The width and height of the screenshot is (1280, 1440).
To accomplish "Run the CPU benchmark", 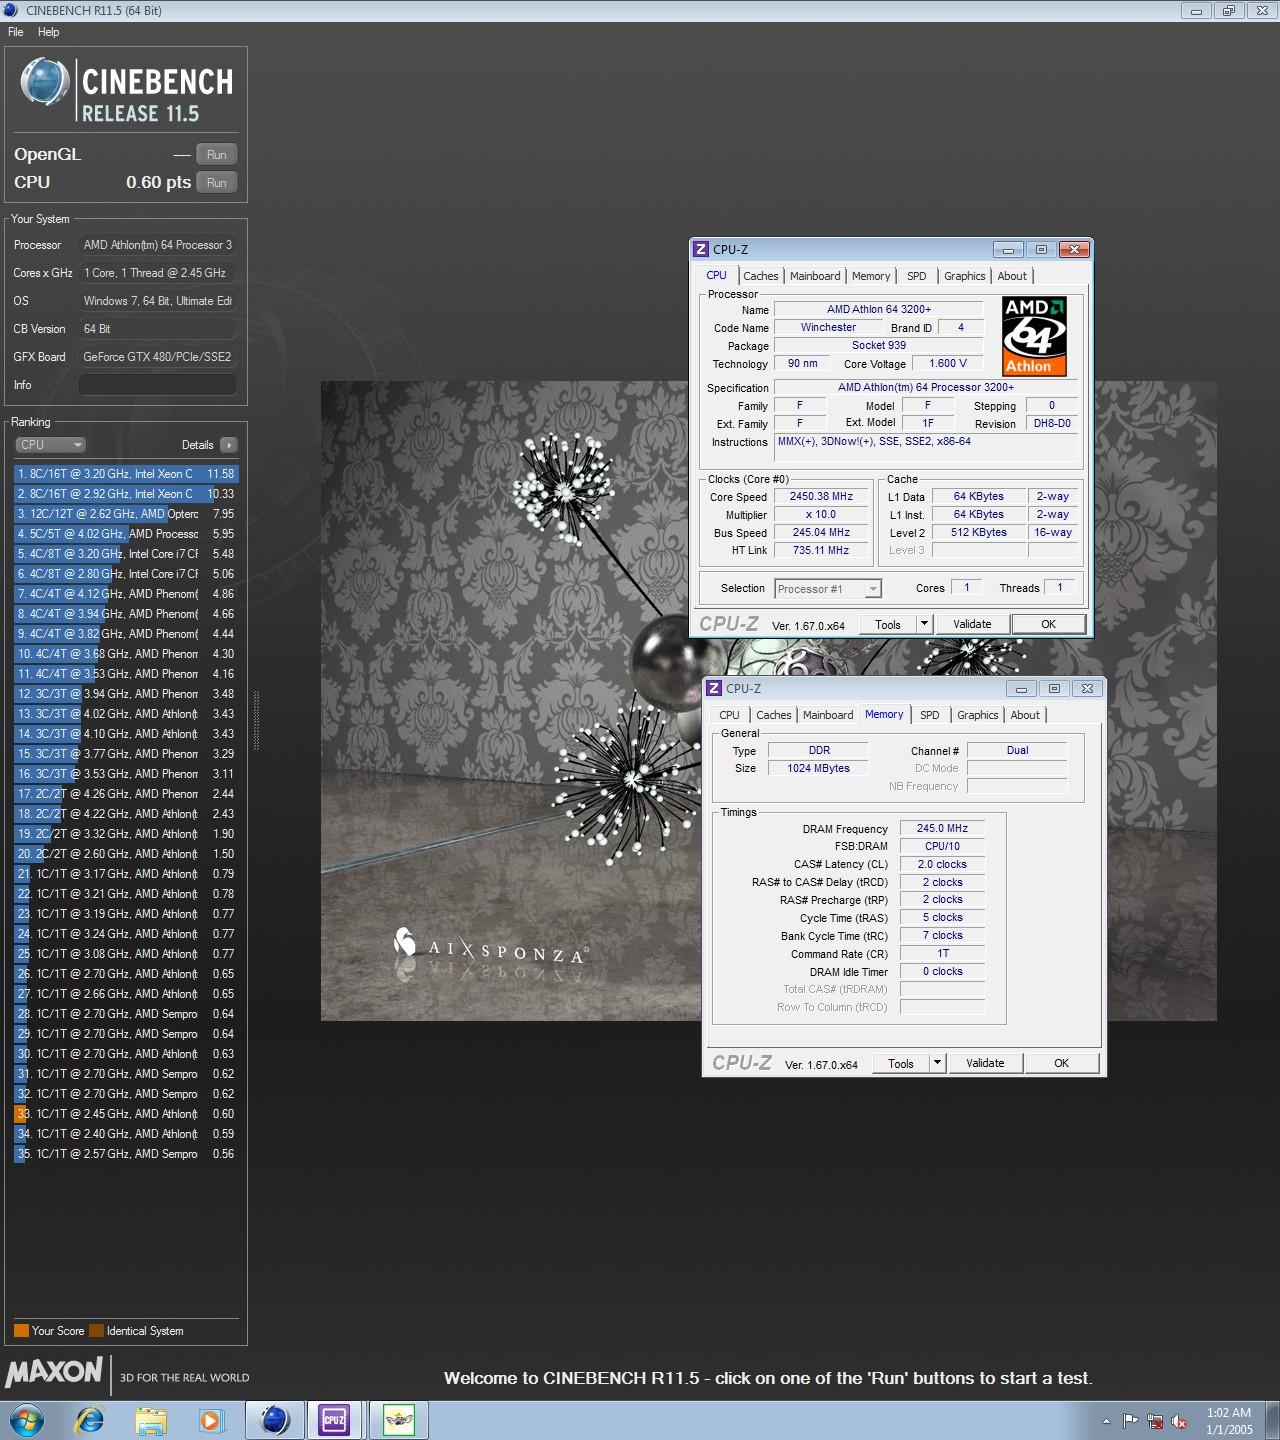I will [x=216, y=182].
